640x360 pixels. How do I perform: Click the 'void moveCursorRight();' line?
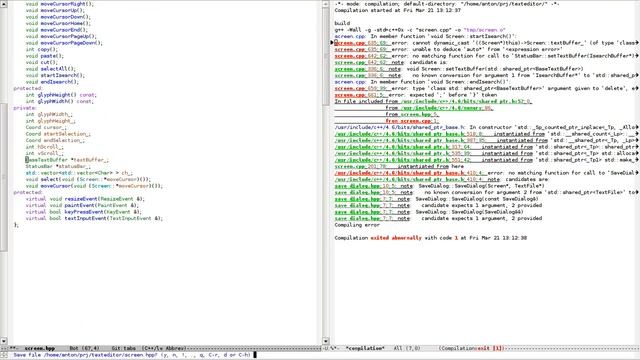(x=60, y=4)
